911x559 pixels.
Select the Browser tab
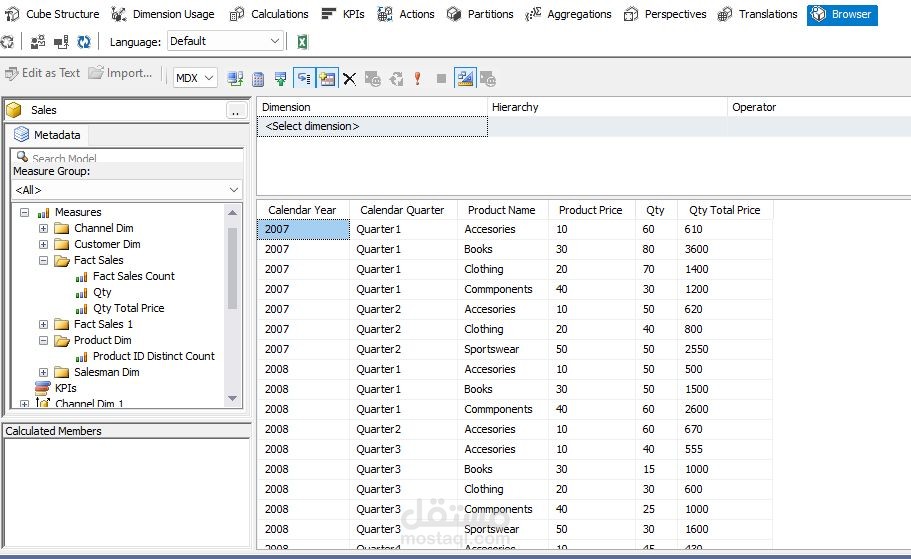(842, 15)
